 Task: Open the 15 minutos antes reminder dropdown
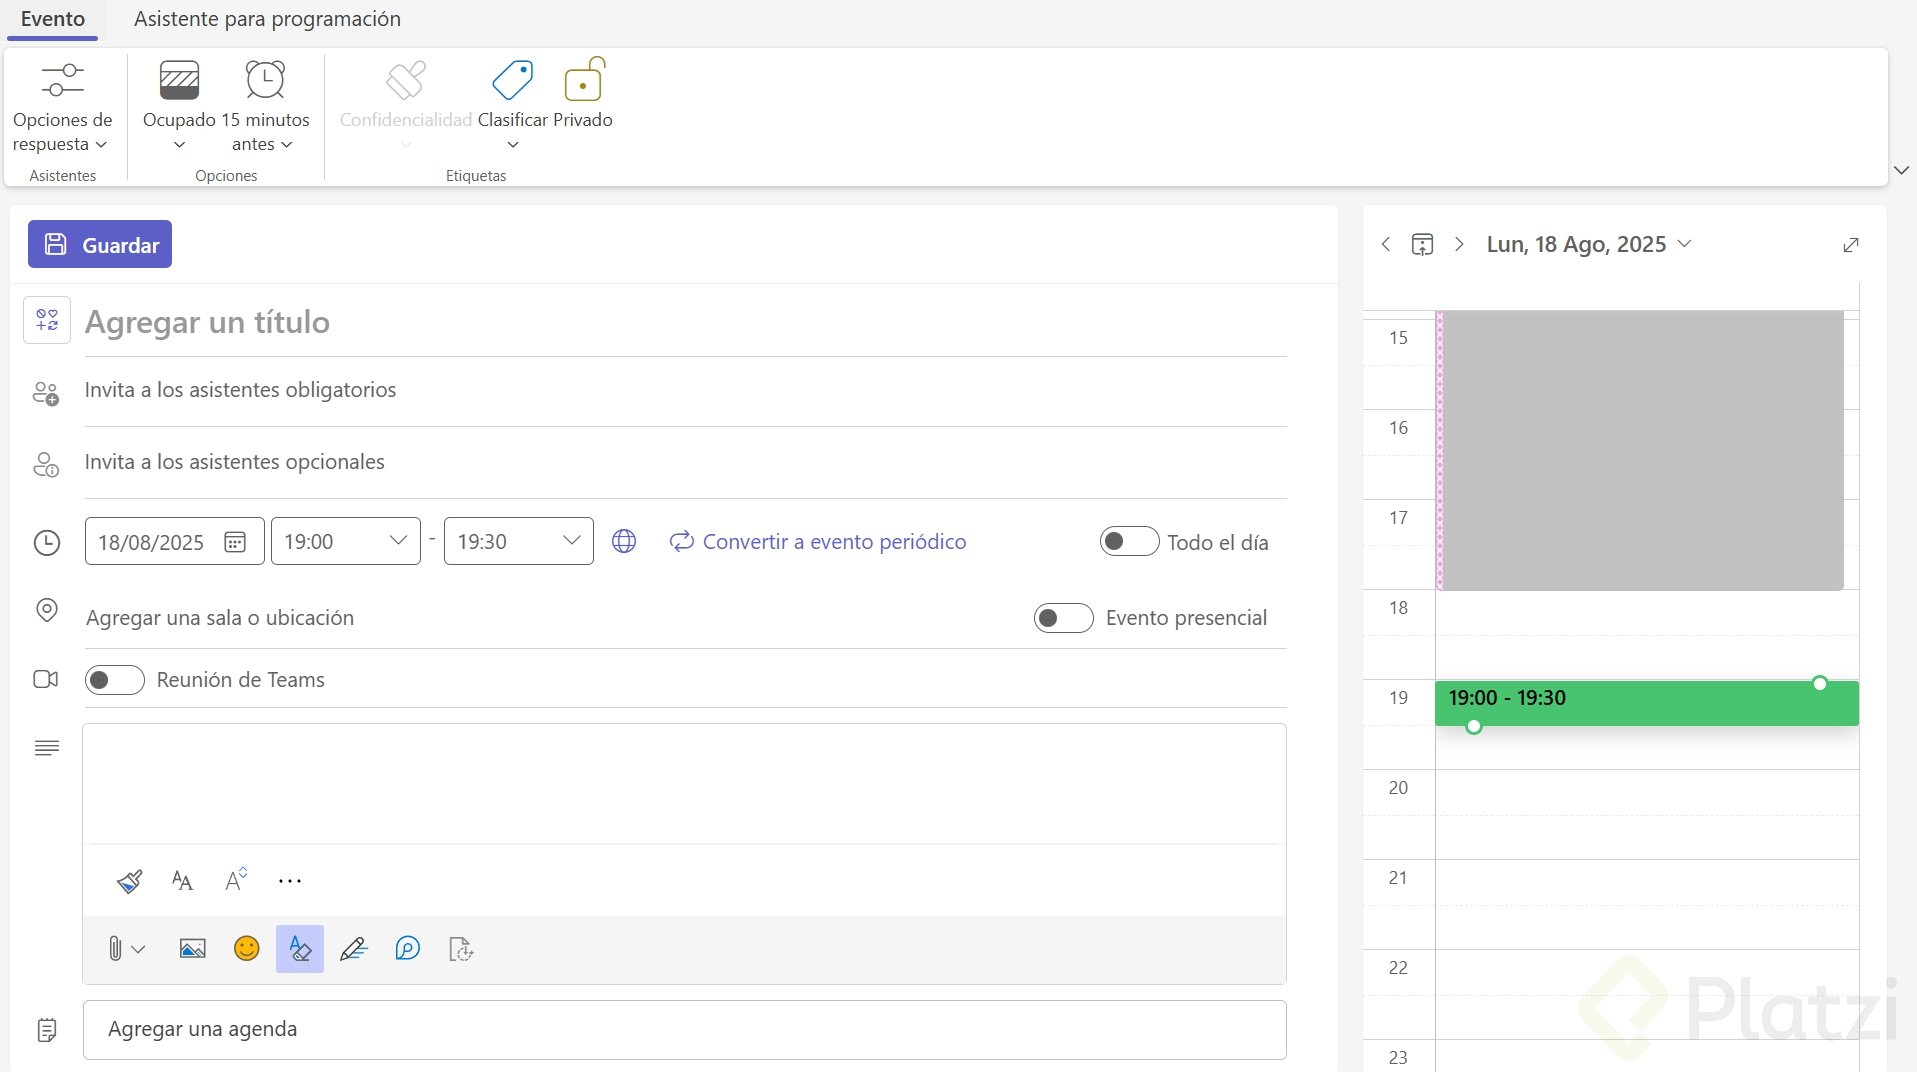pos(265,107)
